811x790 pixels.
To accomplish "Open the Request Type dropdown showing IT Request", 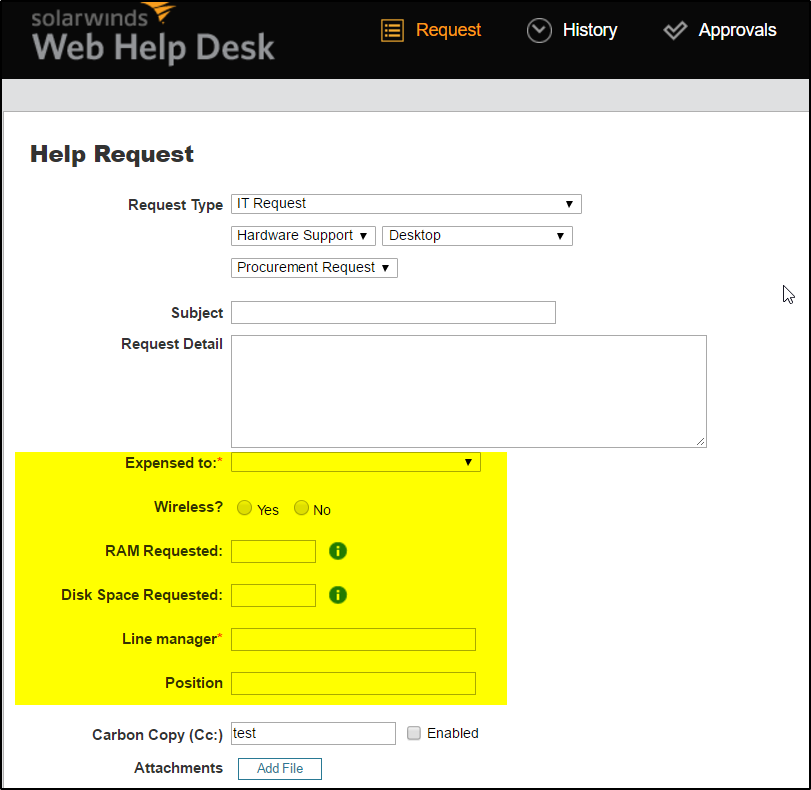I will pos(405,203).
